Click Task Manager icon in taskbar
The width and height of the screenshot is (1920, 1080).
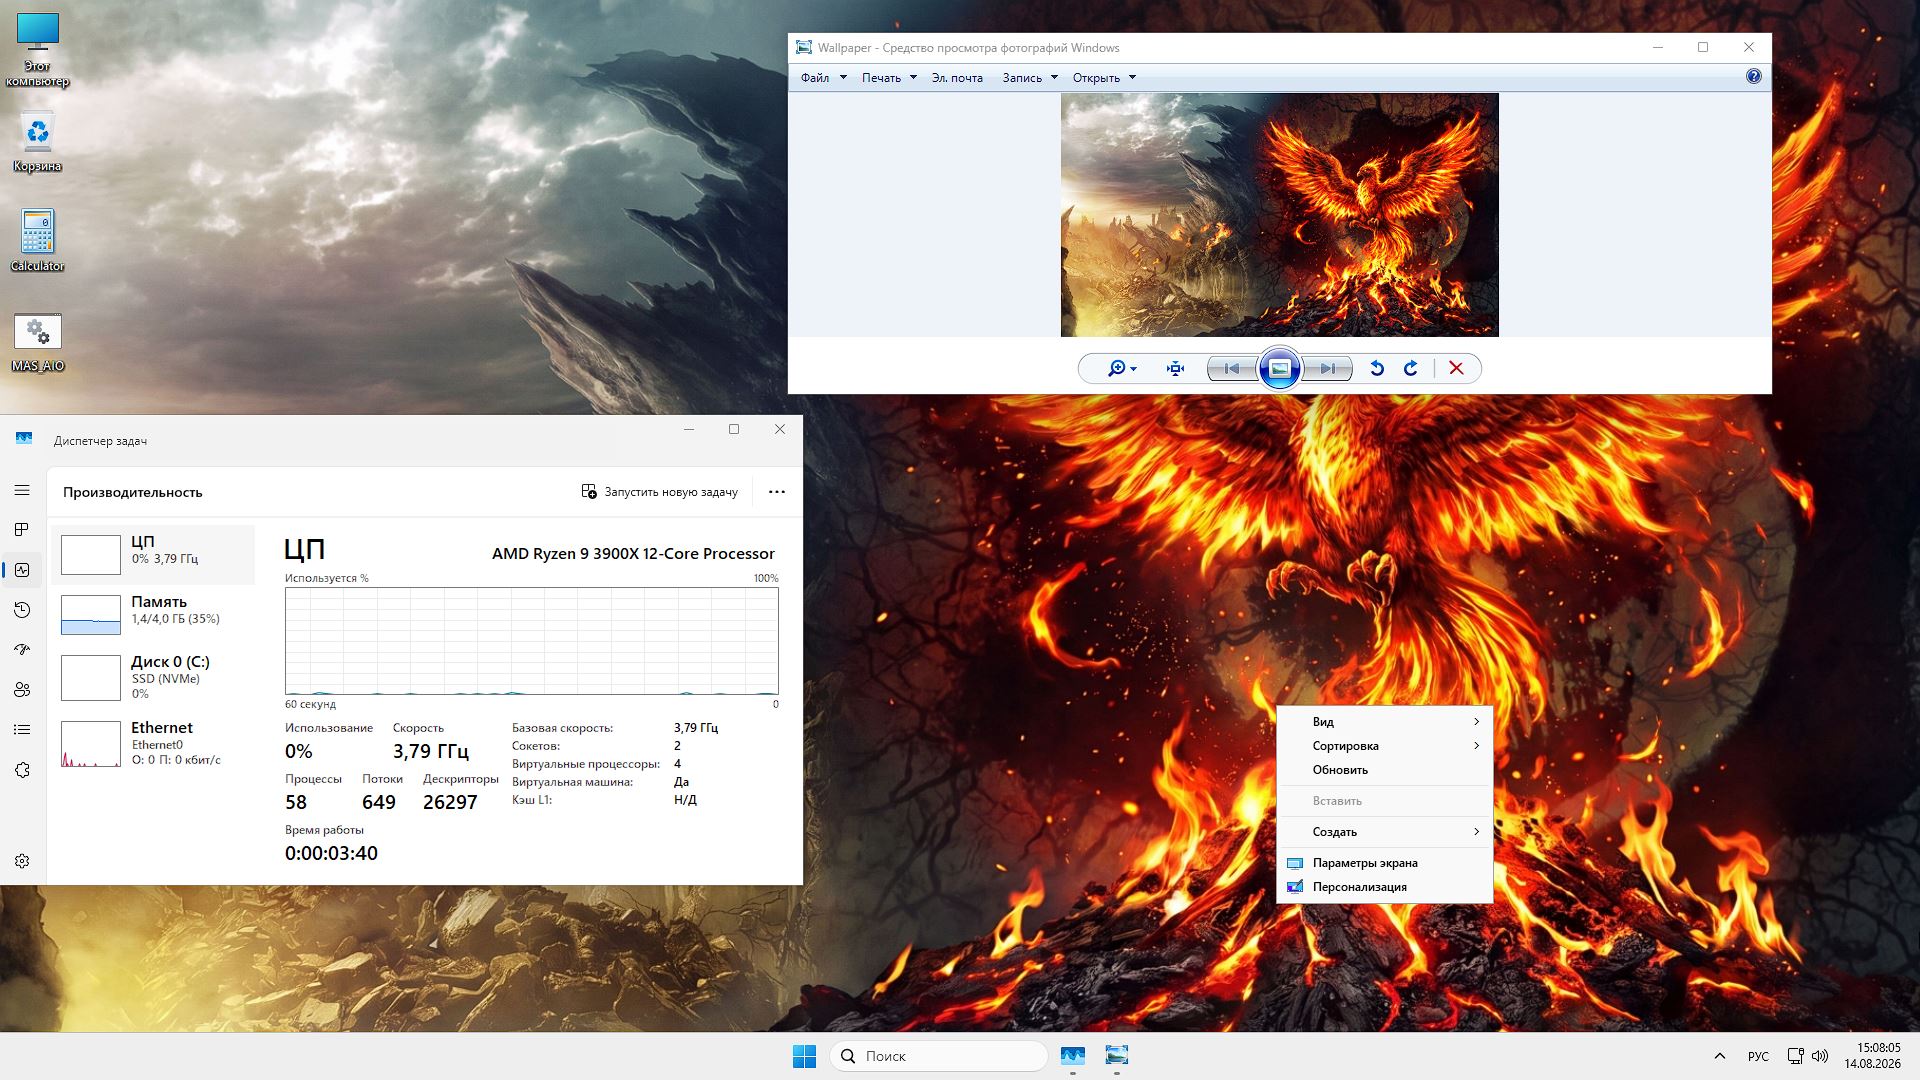click(1073, 1056)
